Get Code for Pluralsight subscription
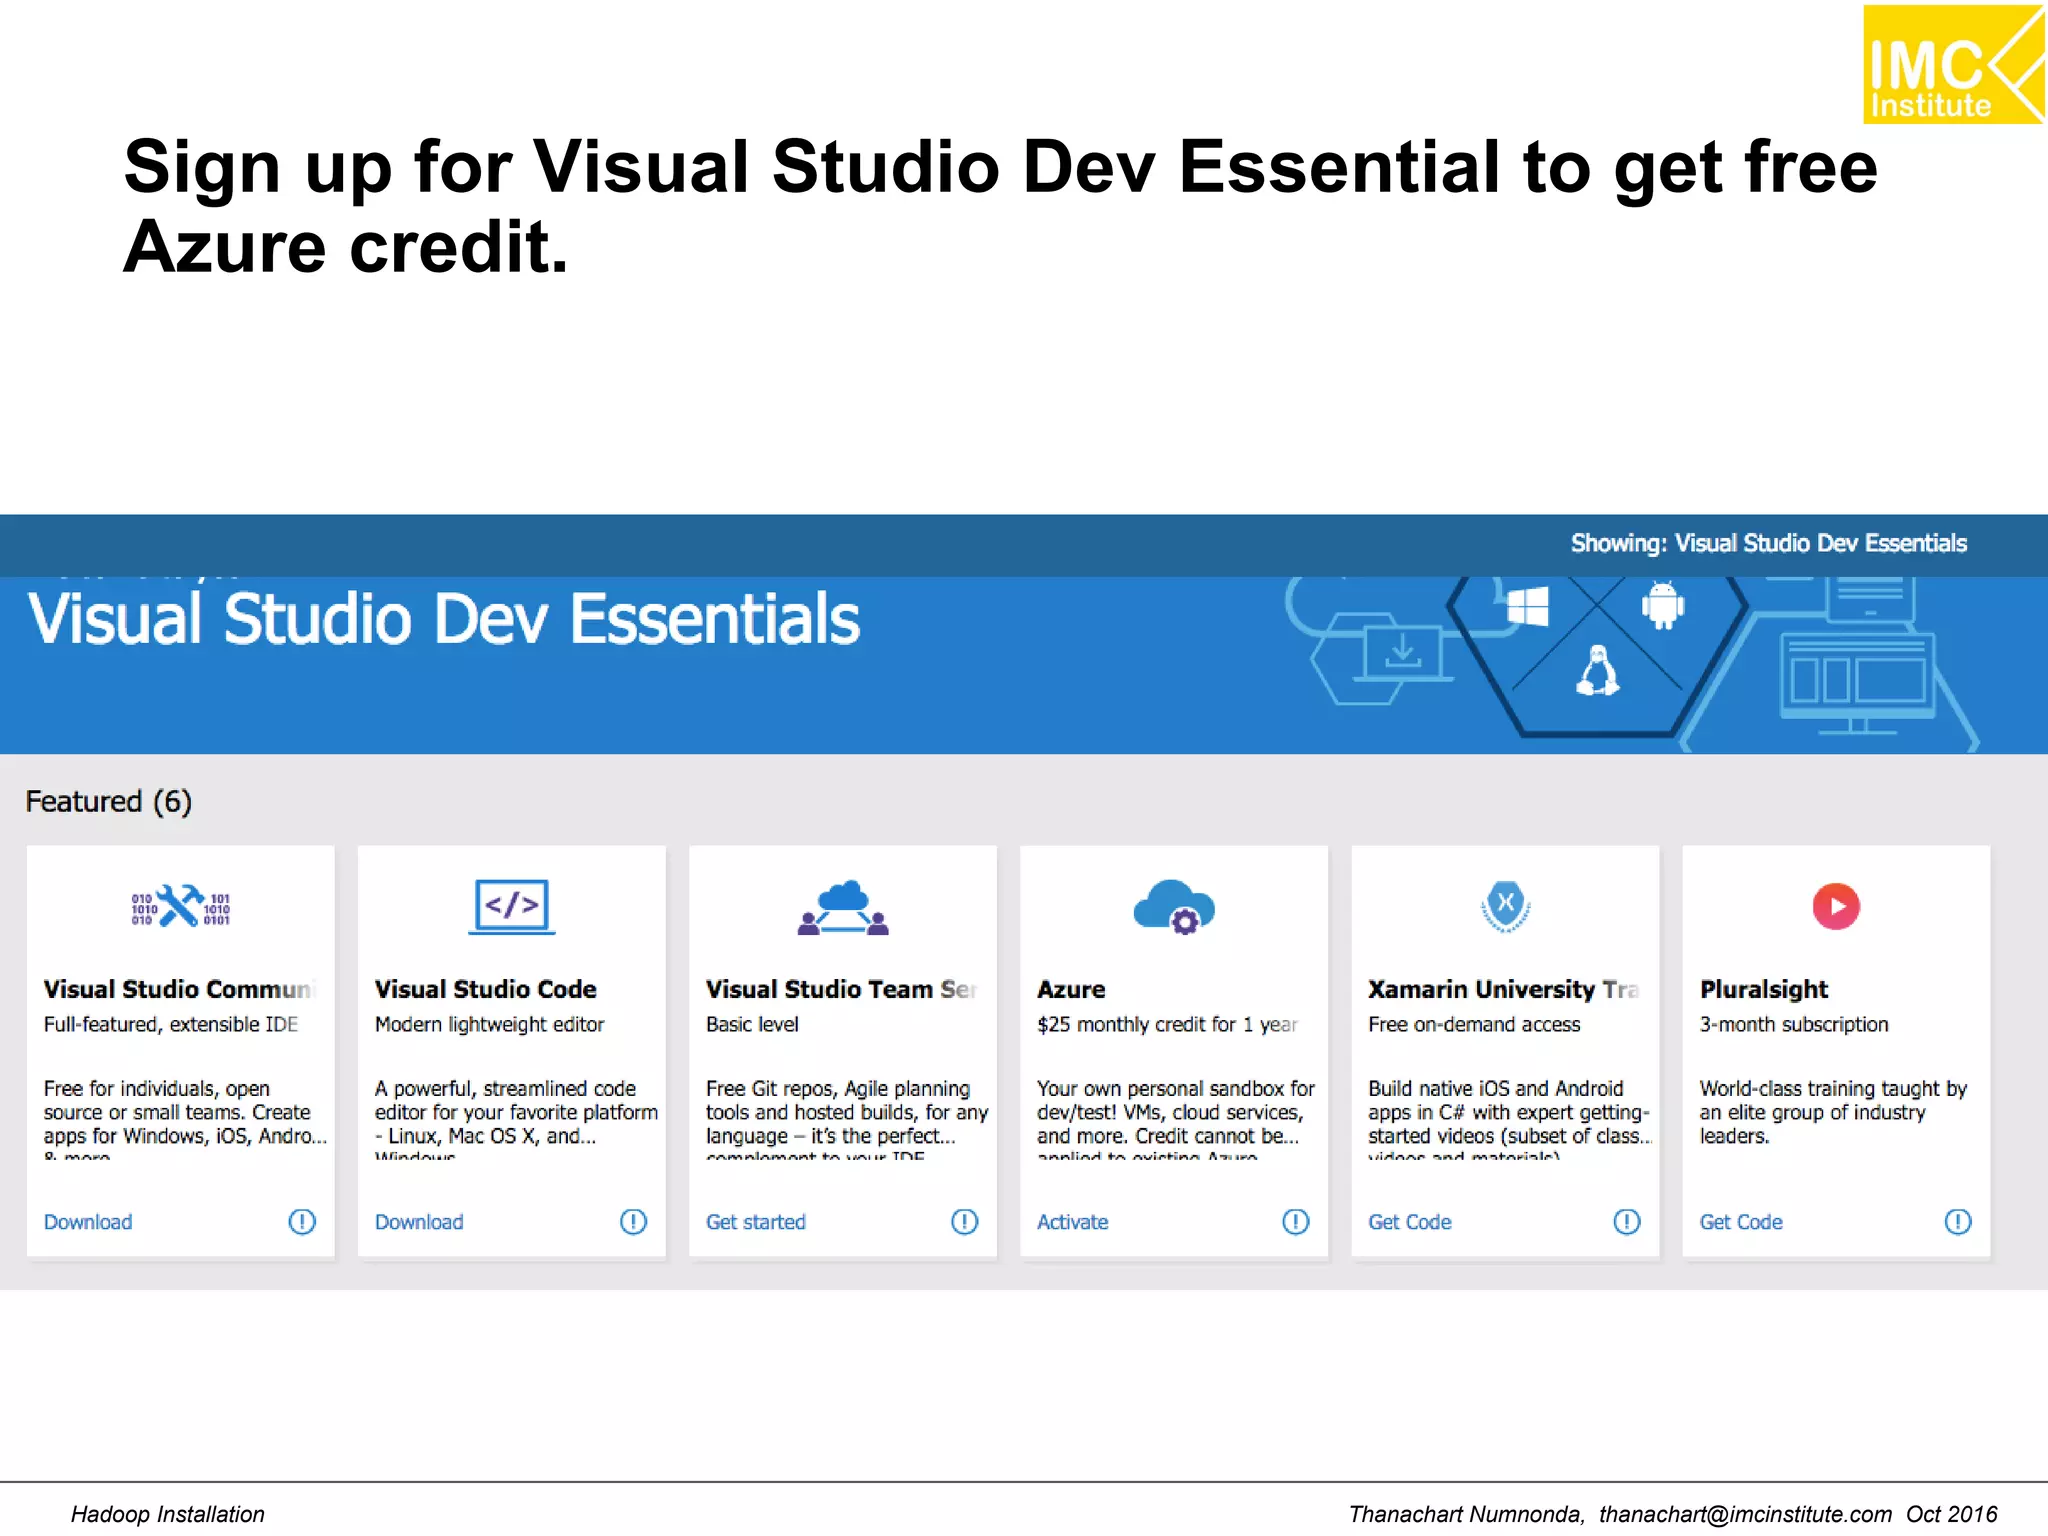This screenshot has width=2048, height=1536. [x=1741, y=1222]
